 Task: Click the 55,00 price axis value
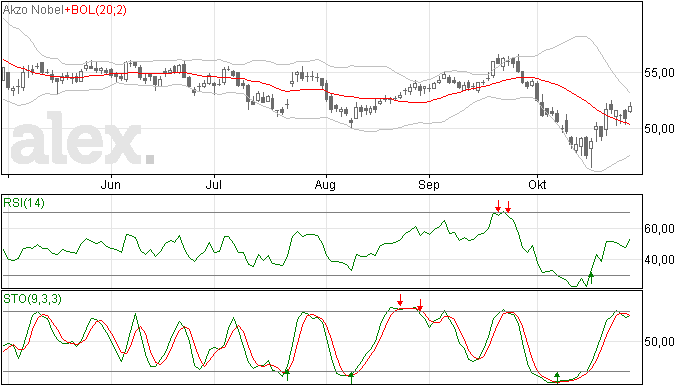click(x=659, y=73)
